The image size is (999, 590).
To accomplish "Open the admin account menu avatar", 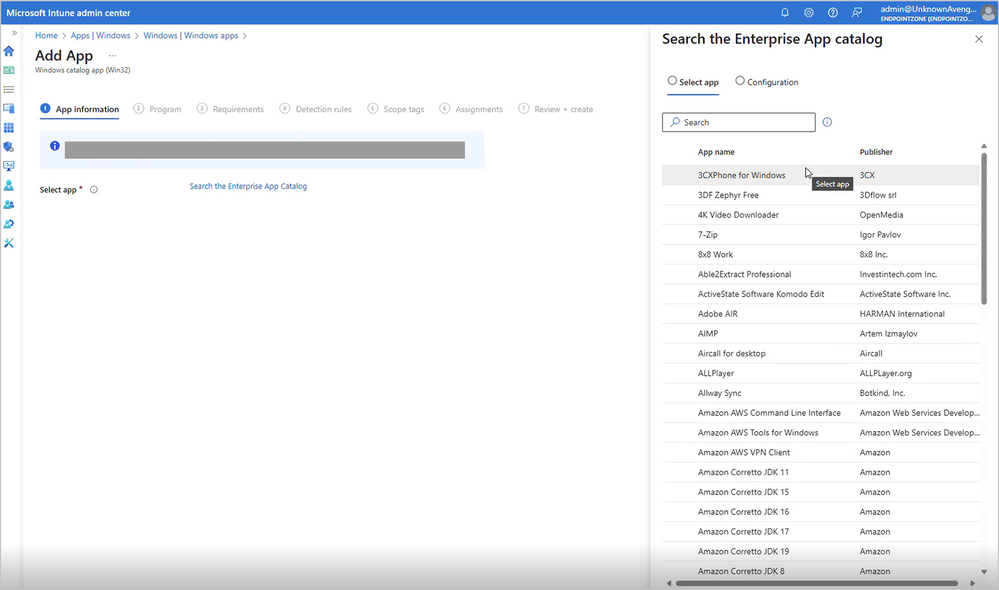I will point(986,12).
